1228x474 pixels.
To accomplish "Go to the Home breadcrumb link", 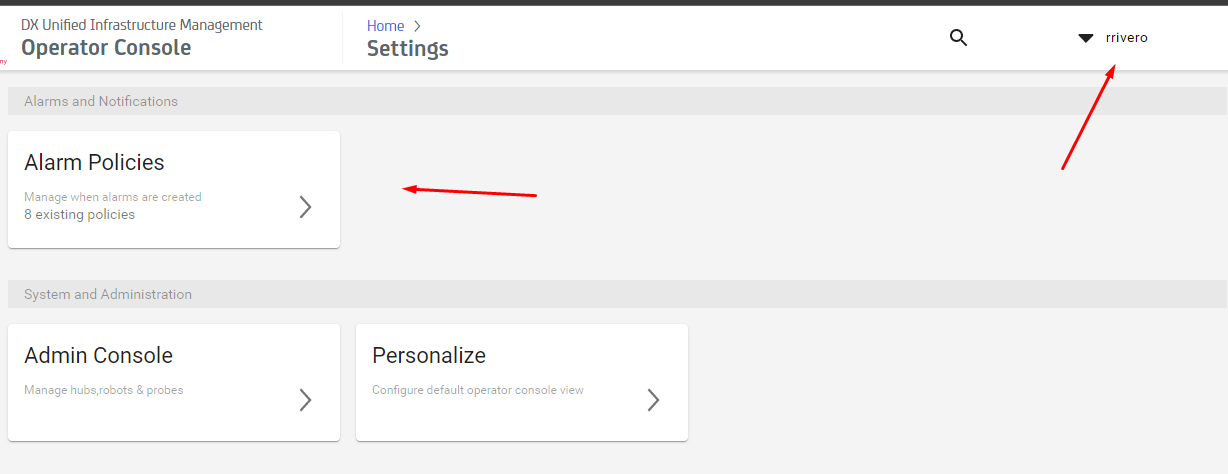I will (x=385, y=26).
